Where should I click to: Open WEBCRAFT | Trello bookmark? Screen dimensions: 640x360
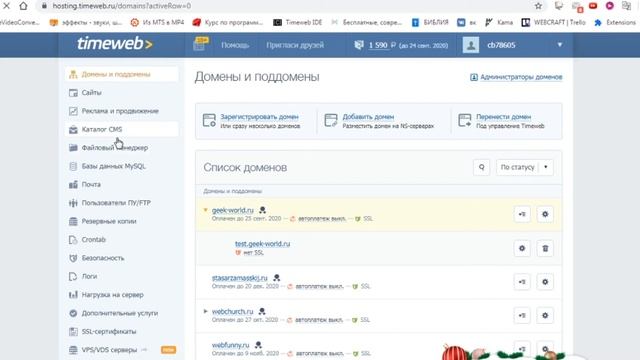click(553, 22)
